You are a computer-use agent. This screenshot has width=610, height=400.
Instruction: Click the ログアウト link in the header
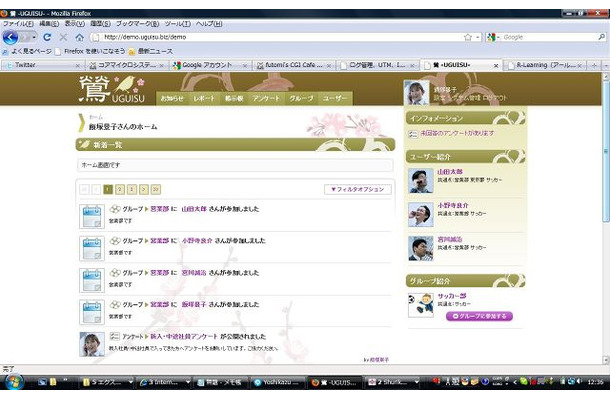(494, 98)
